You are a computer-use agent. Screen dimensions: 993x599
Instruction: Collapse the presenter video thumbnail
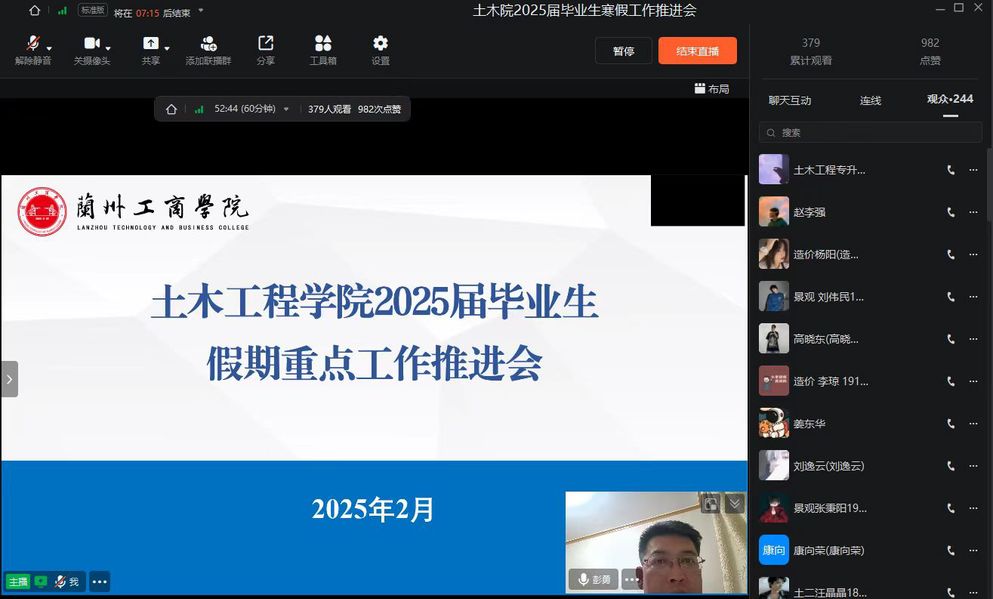pos(735,504)
